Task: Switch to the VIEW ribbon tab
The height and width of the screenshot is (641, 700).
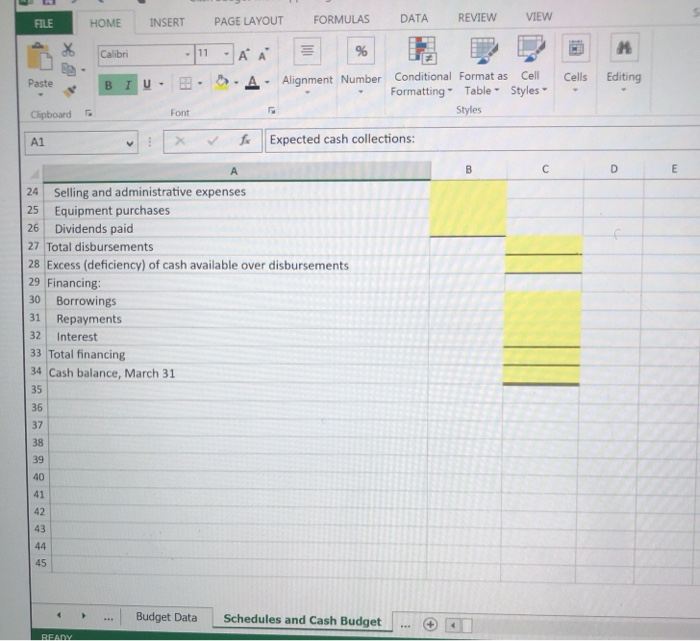Action: [539, 17]
